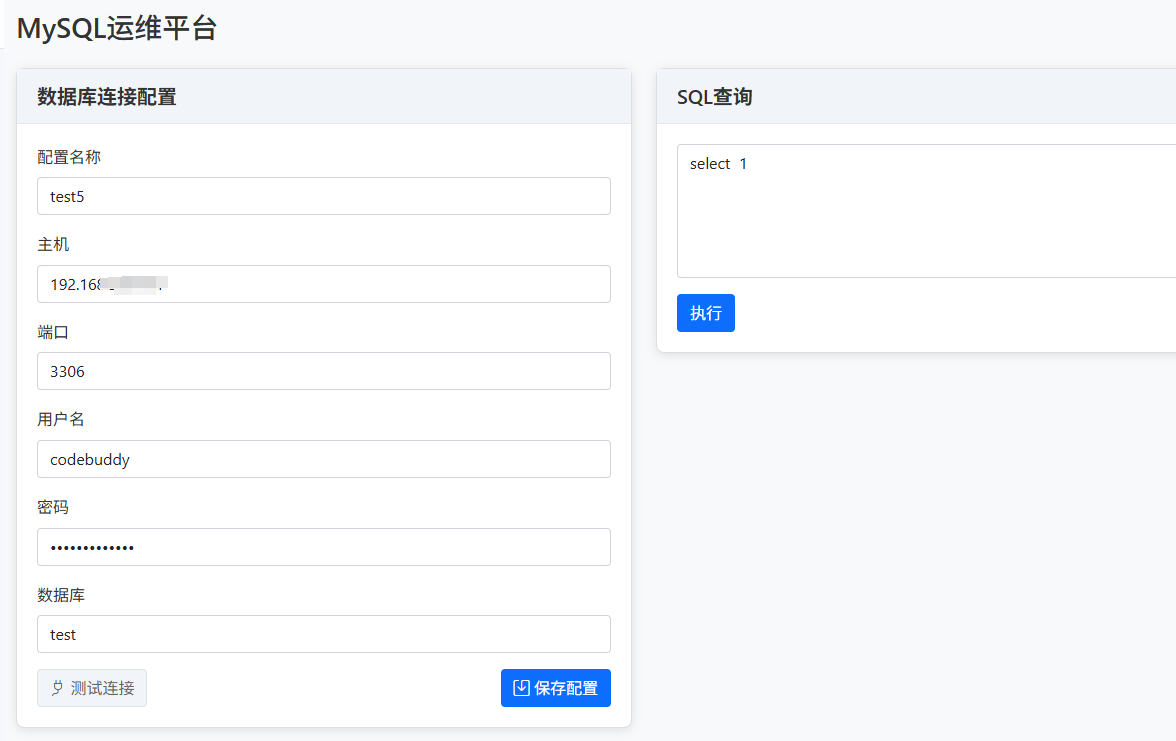1176x741 pixels.
Task: Click inside the SQL query textarea
Action: [x=926, y=211]
